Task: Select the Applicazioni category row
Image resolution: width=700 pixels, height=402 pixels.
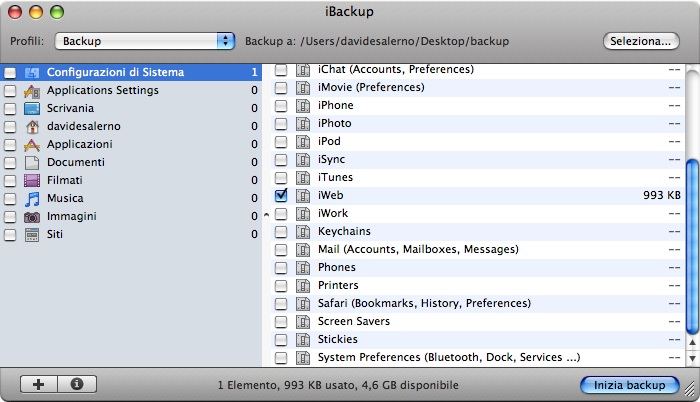Action: coord(131,144)
